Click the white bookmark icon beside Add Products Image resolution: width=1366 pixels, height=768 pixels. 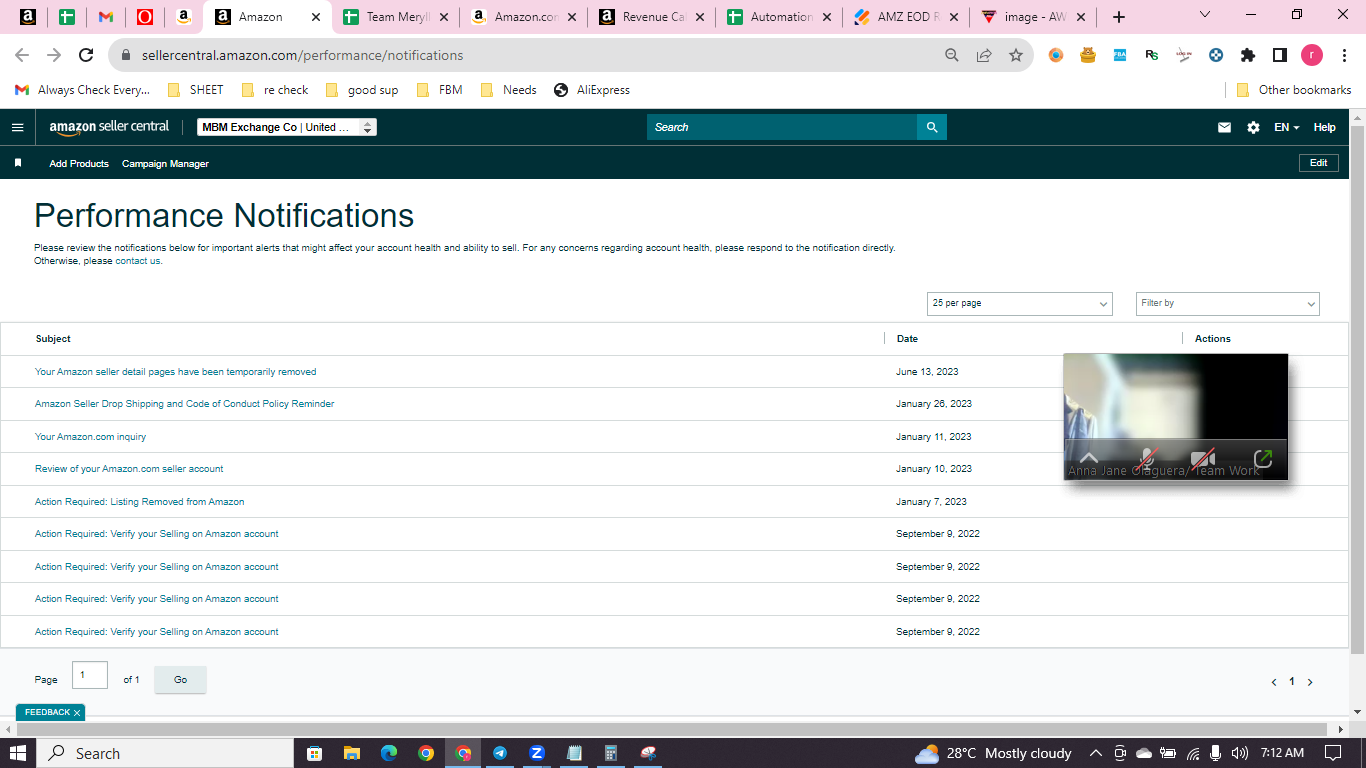18,162
